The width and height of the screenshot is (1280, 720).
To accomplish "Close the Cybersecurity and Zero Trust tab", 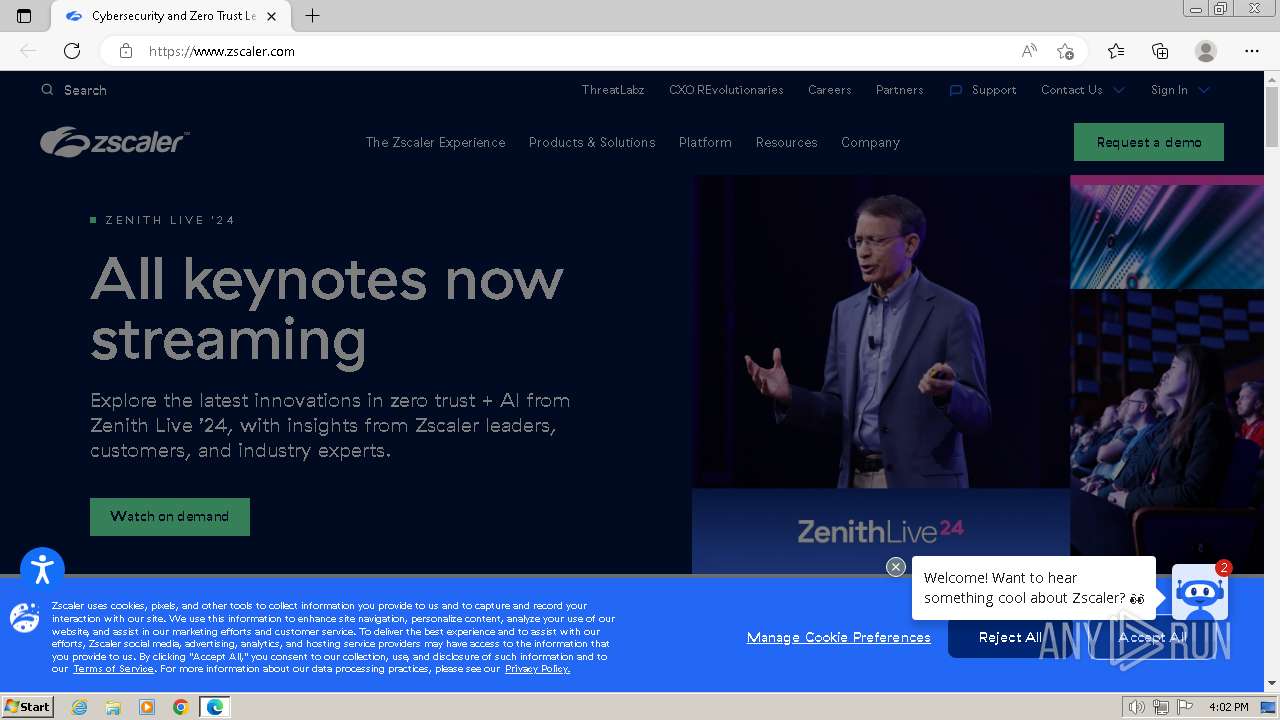I will click(x=271, y=16).
